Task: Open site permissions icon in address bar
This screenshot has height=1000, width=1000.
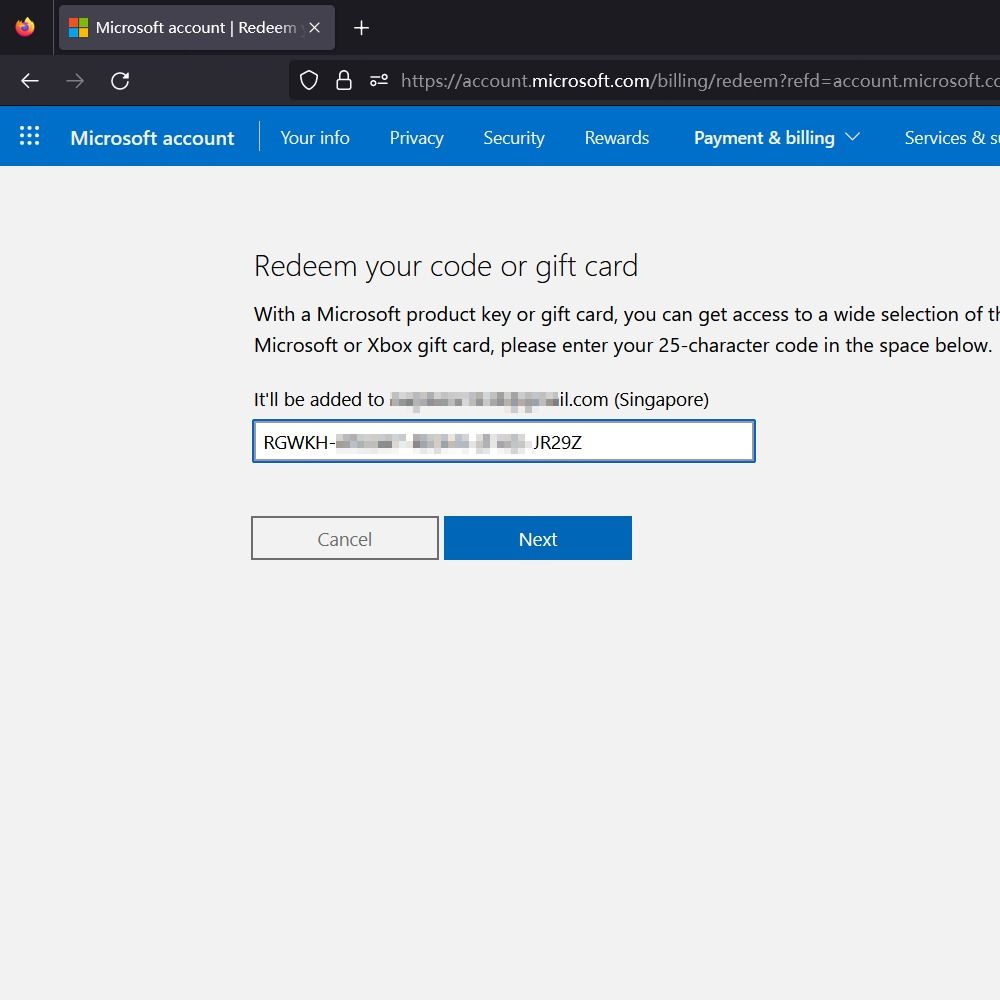Action: [x=379, y=81]
